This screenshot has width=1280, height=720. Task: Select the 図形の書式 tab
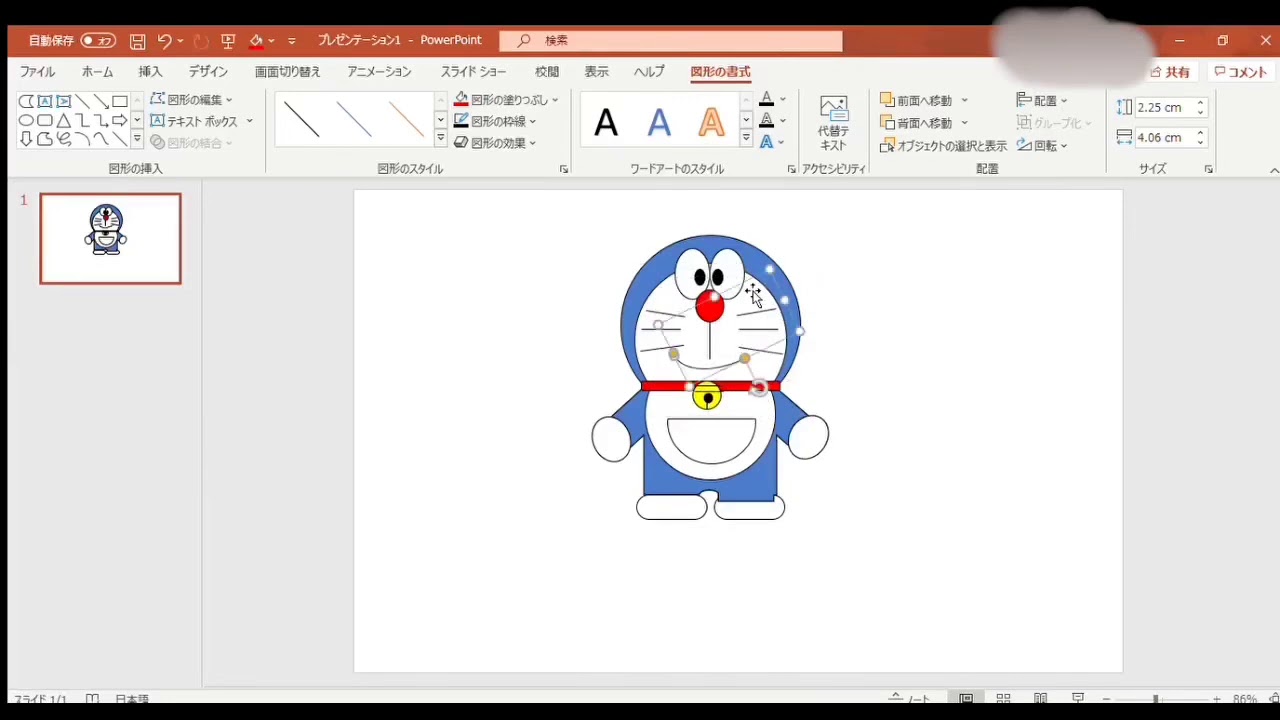[x=720, y=72]
